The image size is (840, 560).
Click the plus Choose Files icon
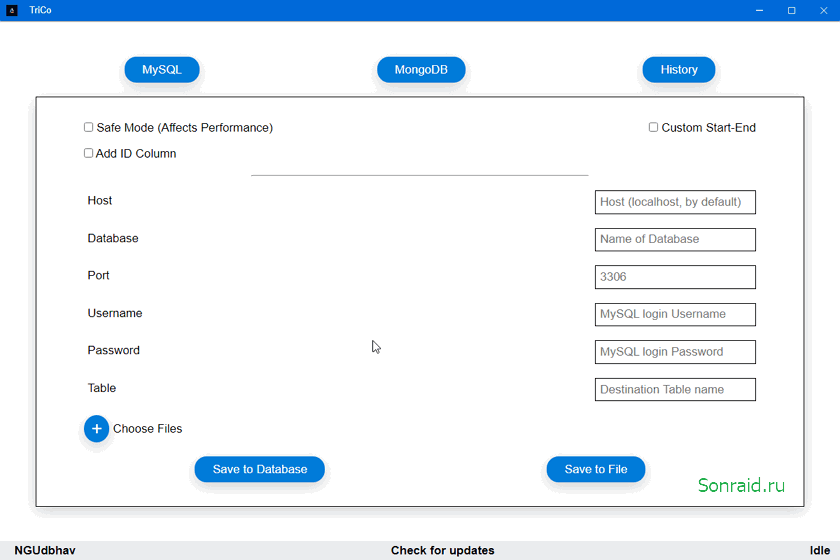(x=96, y=429)
